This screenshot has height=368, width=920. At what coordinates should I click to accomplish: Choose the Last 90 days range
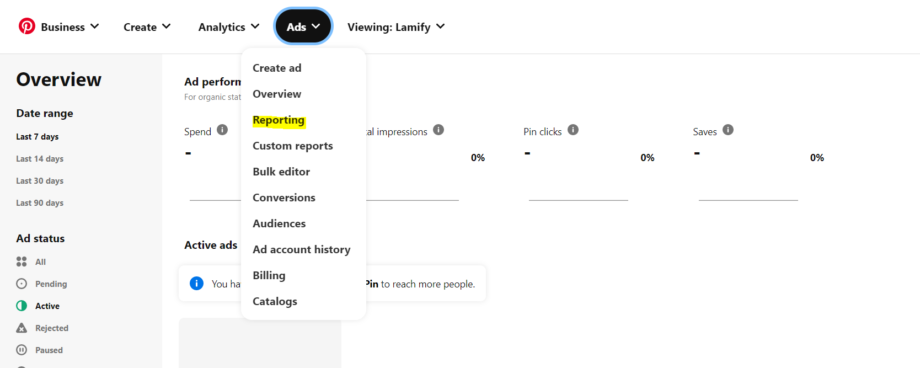click(40, 203)
